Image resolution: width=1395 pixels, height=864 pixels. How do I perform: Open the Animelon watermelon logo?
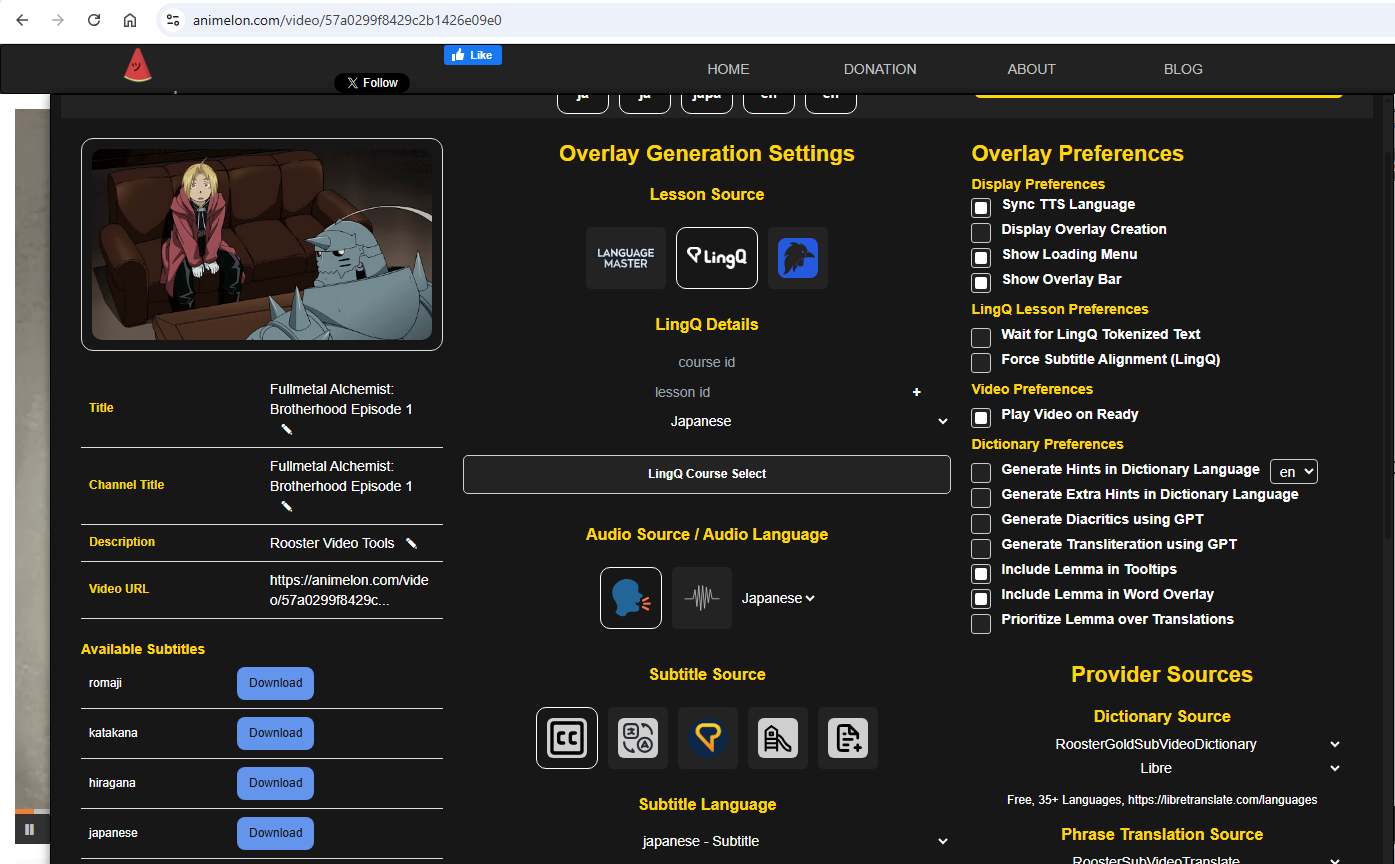pyautogui.click(x=138, y=65)
